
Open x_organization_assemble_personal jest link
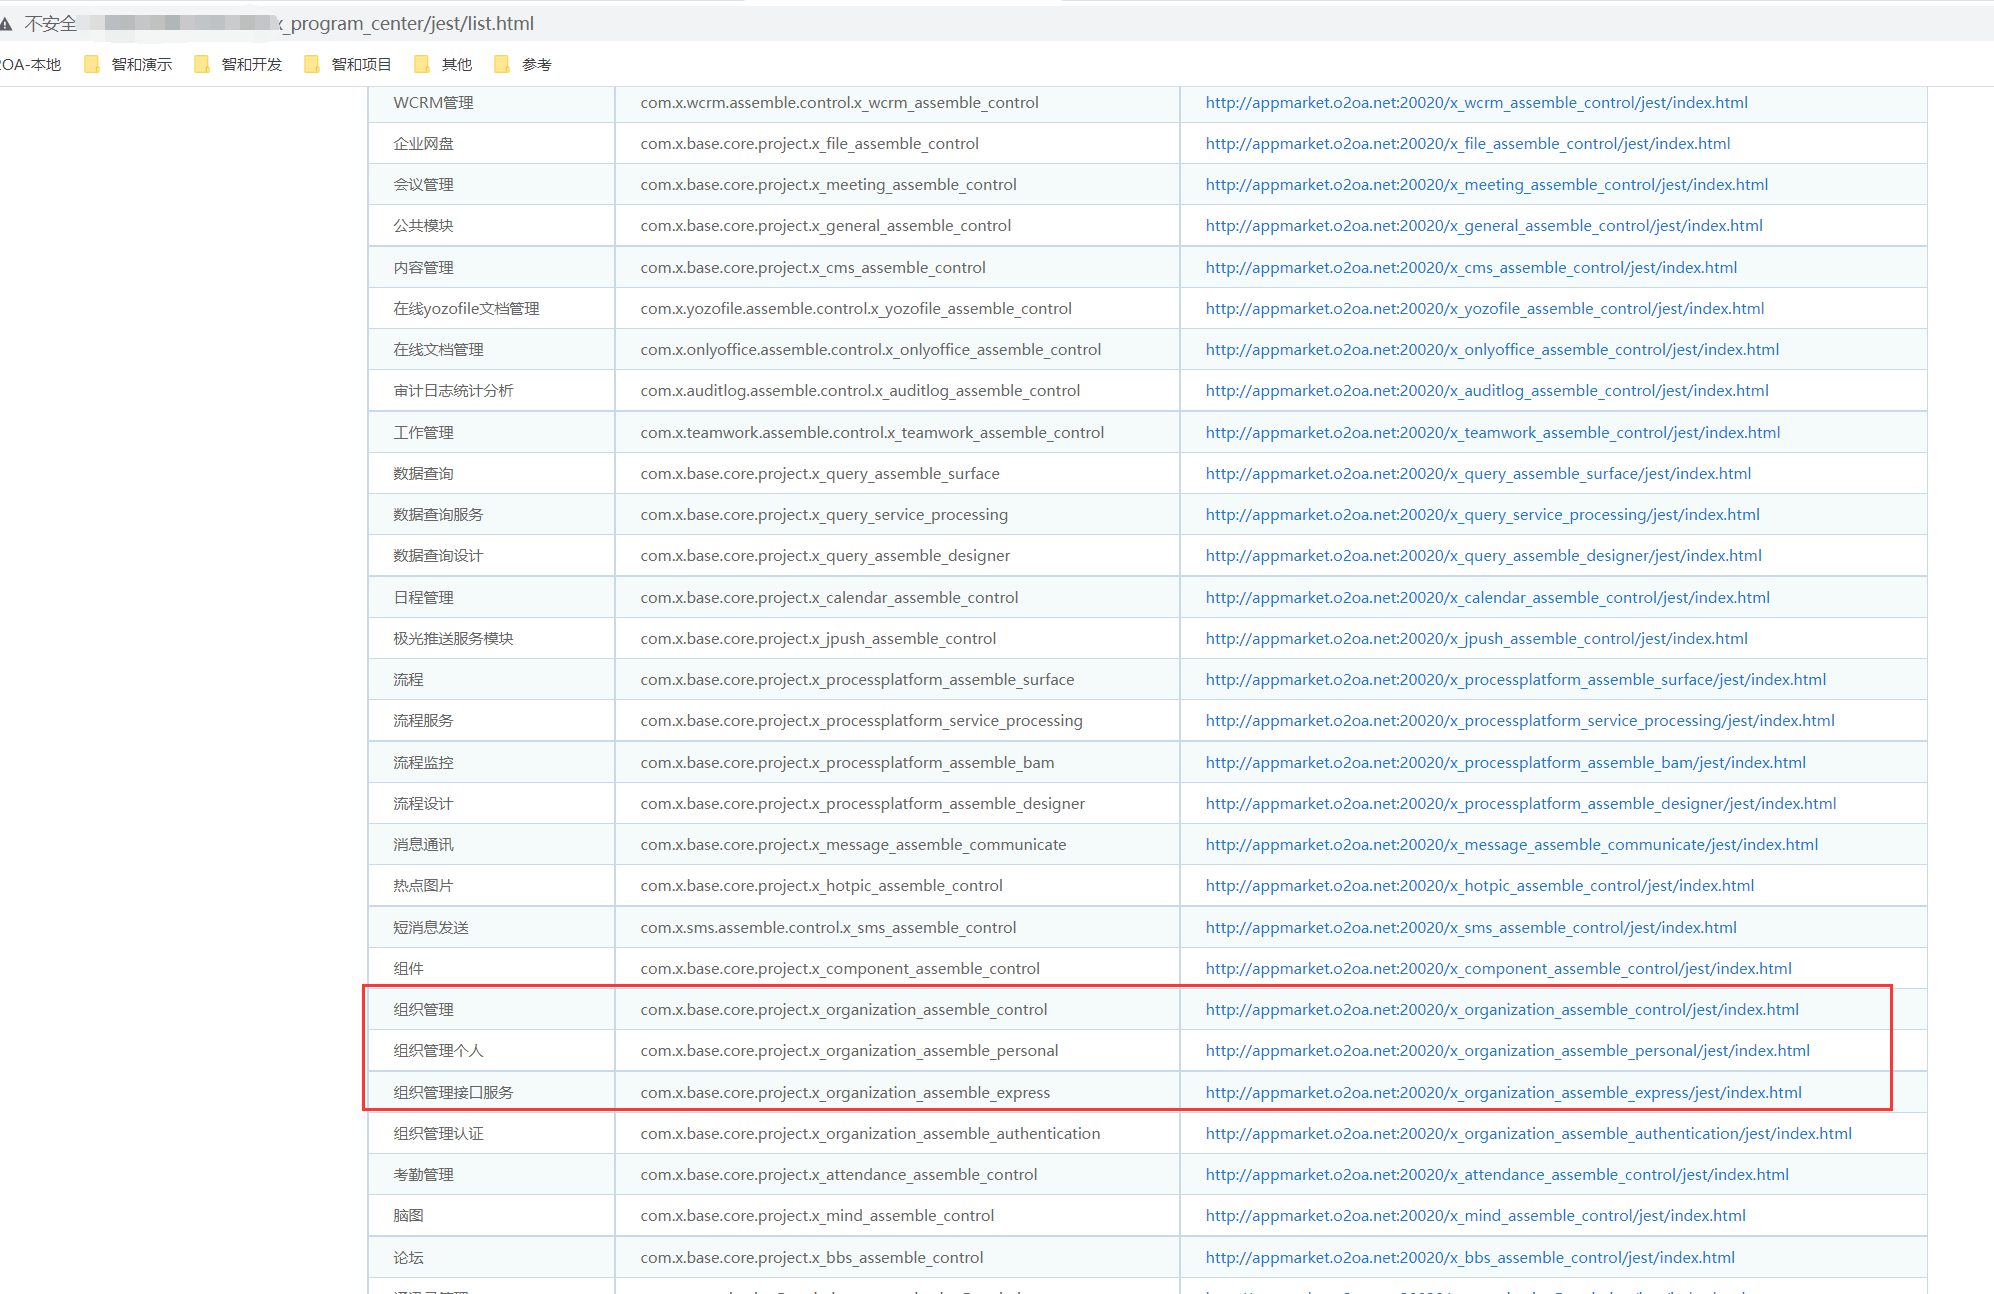tap(1507, 1050)
